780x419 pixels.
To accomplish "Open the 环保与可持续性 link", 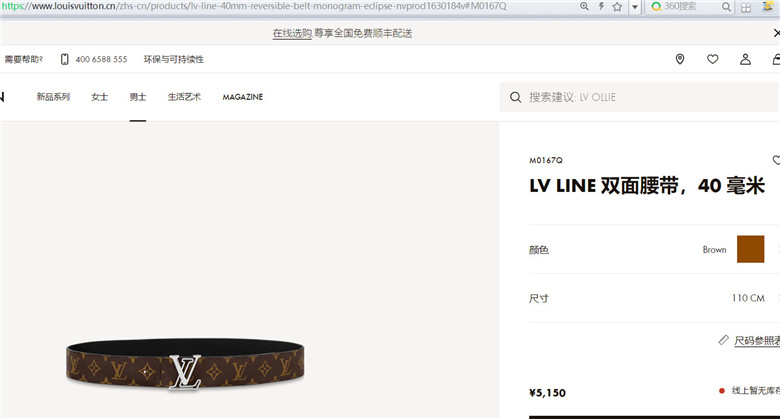I will pyautogui.click(x=174, y=59).
